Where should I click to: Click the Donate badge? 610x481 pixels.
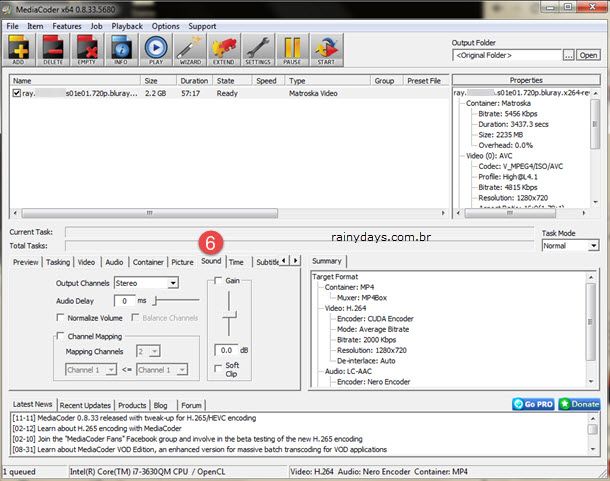pyautogui.click(x=579, y=404)
